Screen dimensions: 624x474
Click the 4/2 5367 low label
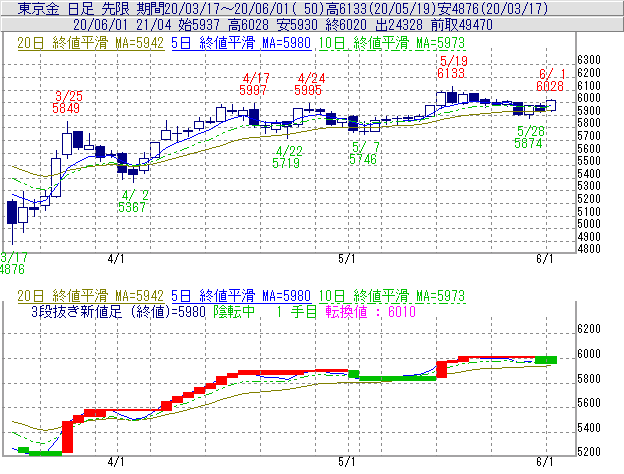point(133,201)
